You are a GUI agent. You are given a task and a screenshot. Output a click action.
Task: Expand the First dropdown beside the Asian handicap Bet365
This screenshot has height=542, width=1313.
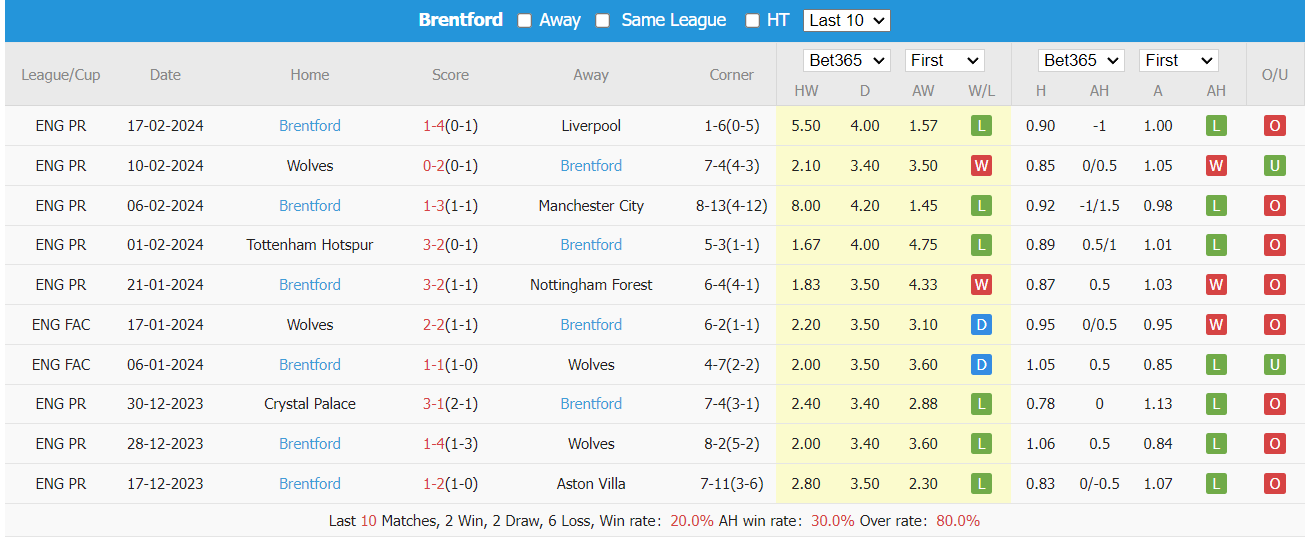click(1178, 60)
